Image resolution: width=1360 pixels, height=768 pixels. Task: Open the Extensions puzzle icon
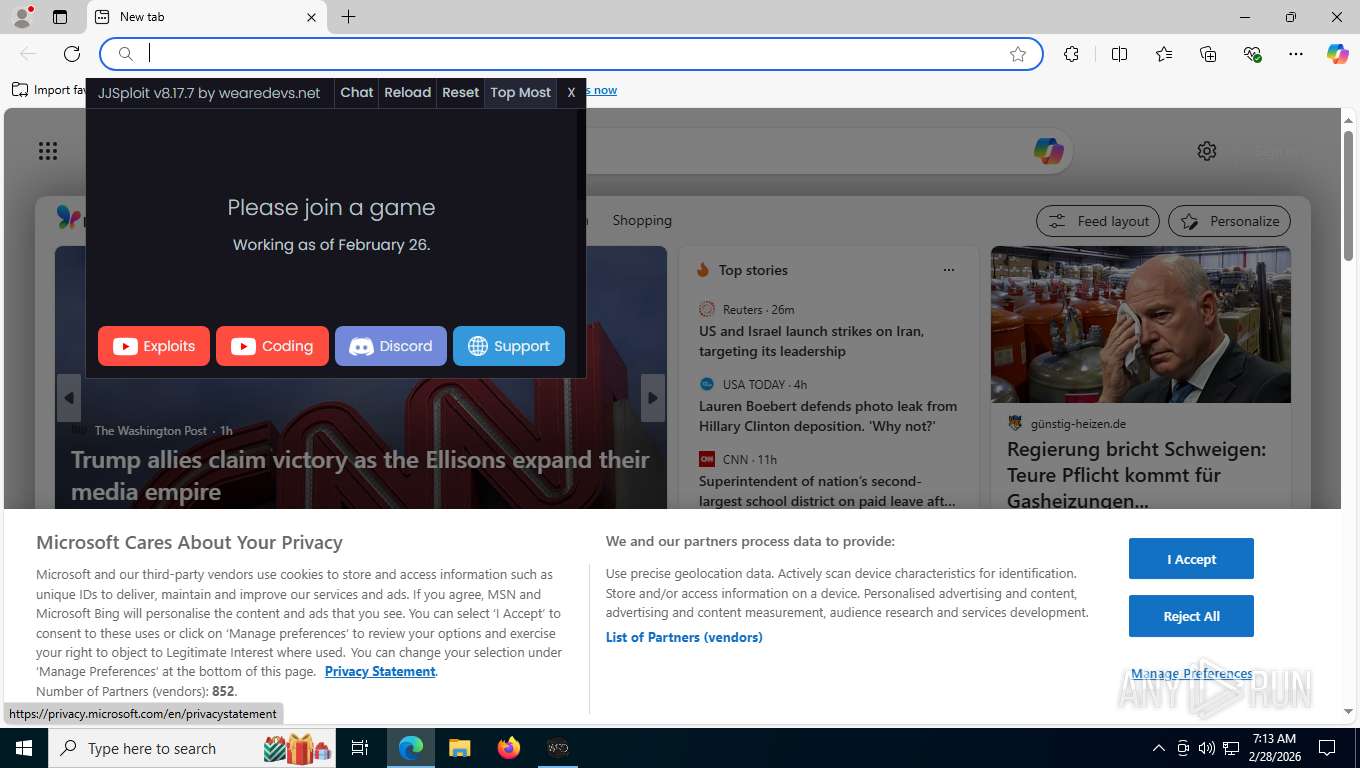pyautogui.click(x=1072, y=54)
